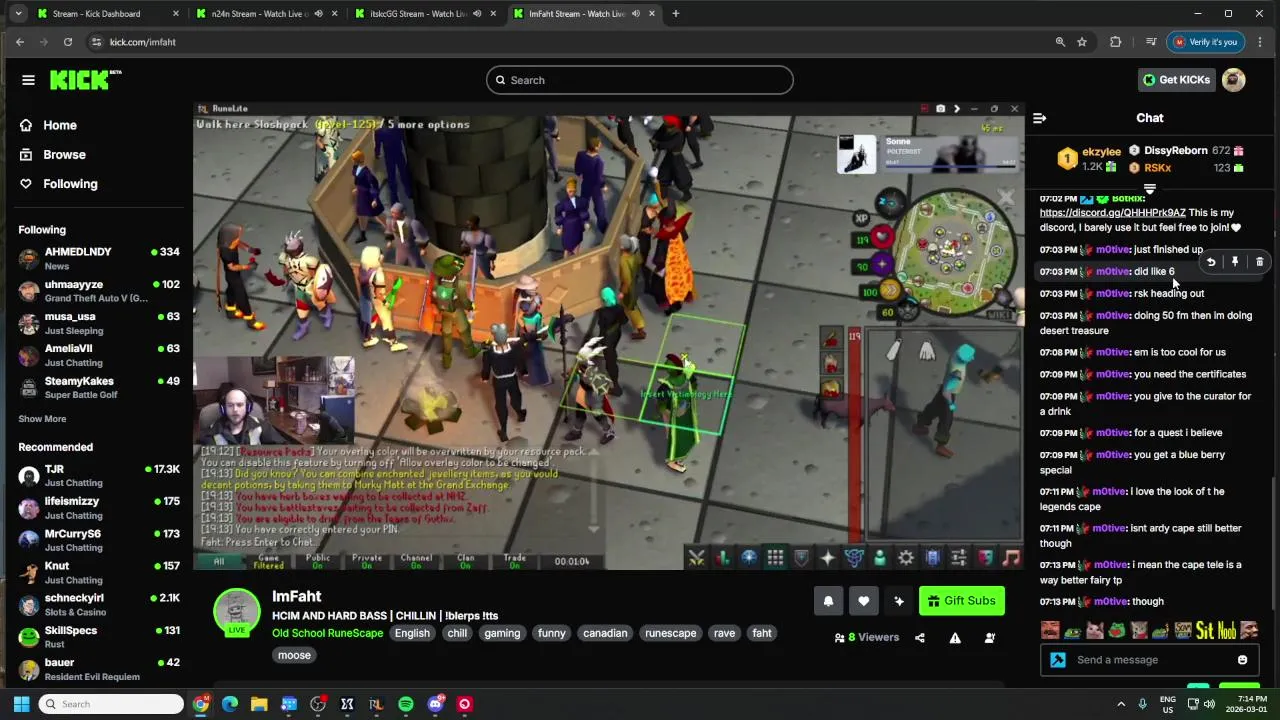Bookmark this page with the star icon
Screen dimensions: 1280x720
click(1082, 42)
